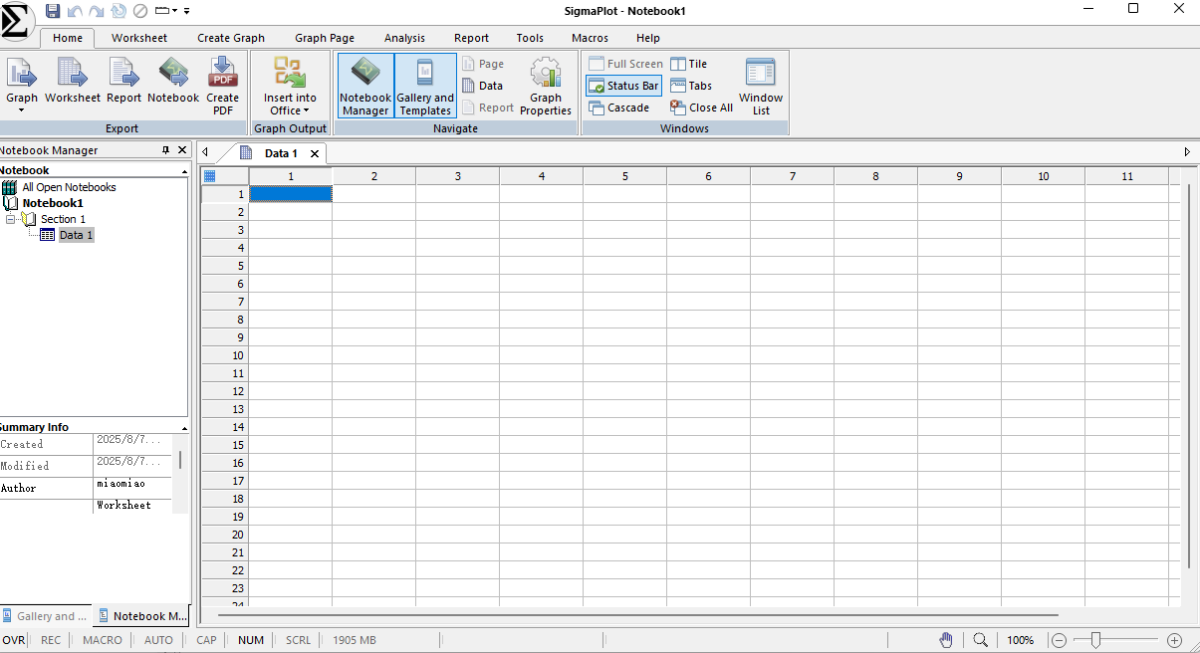The height and width of the screenshot is (653, 1200).
Task: Select the pan hand tool in status bar
Action: pyautogui.click(x=946, y=640)
